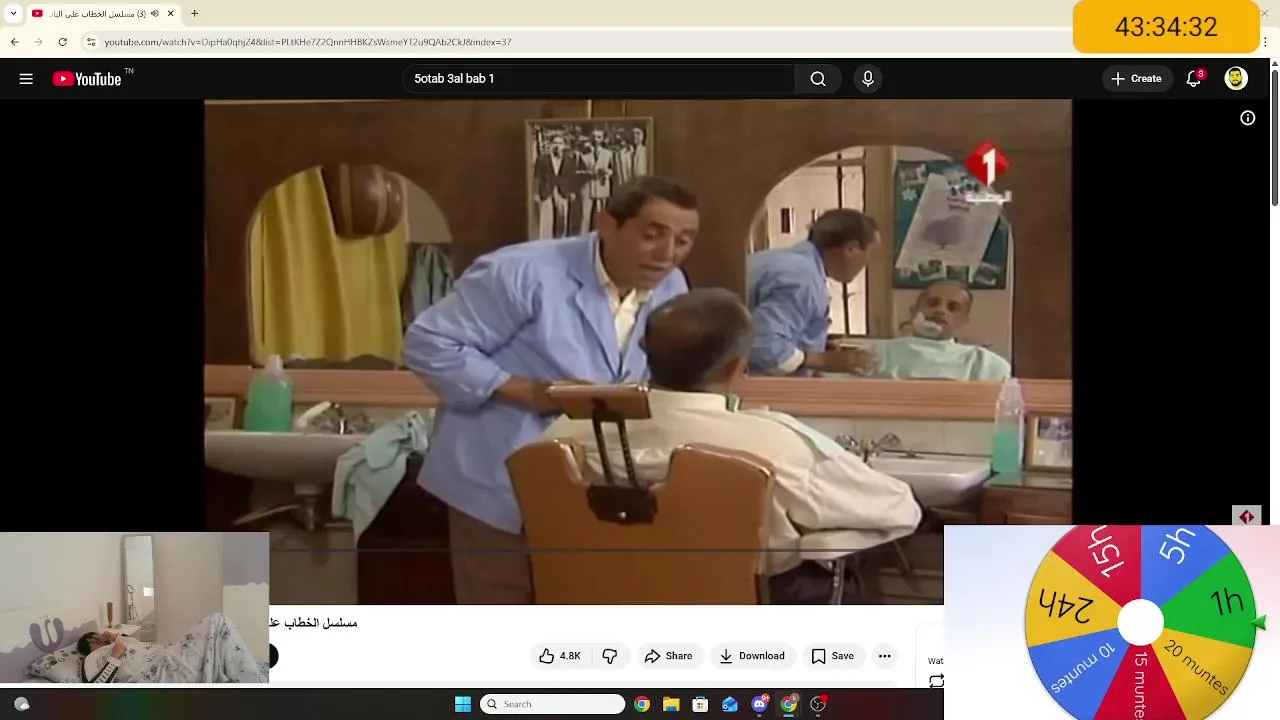
Task: Open File Explorer from taskbar
Action: [671, 704]
